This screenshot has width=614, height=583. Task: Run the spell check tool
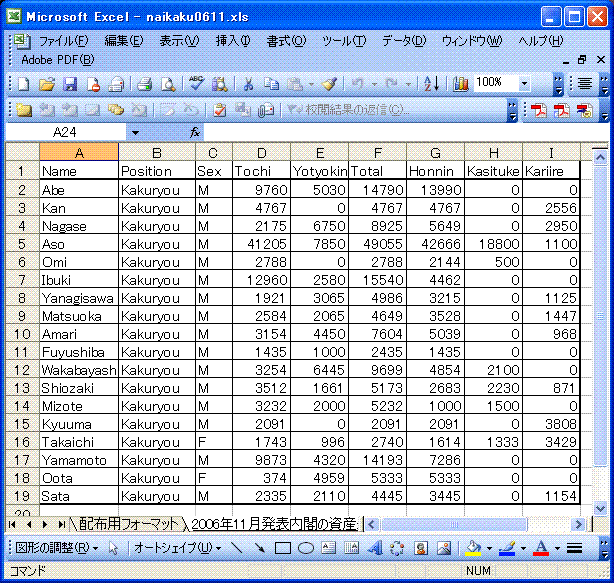pyautogui.click(x=196, y=84)
